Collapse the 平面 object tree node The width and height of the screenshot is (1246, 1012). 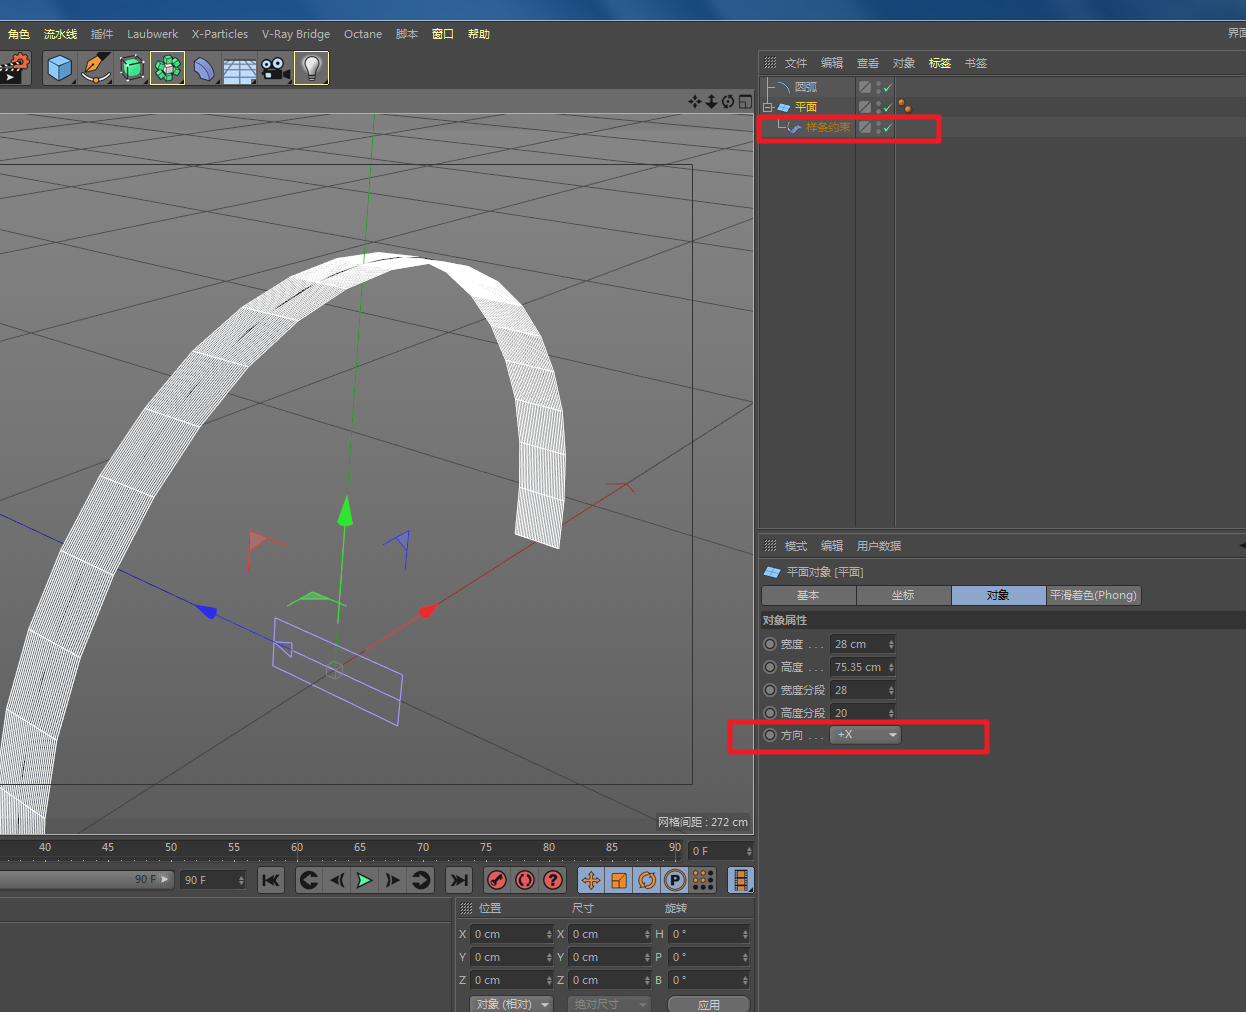coord(768,107)
